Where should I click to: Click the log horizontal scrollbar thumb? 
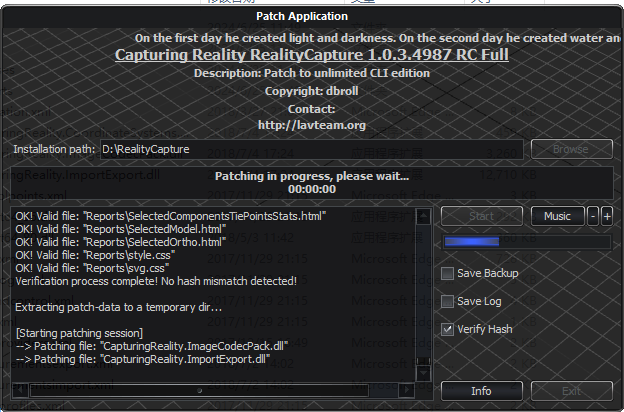coord(199,390)
